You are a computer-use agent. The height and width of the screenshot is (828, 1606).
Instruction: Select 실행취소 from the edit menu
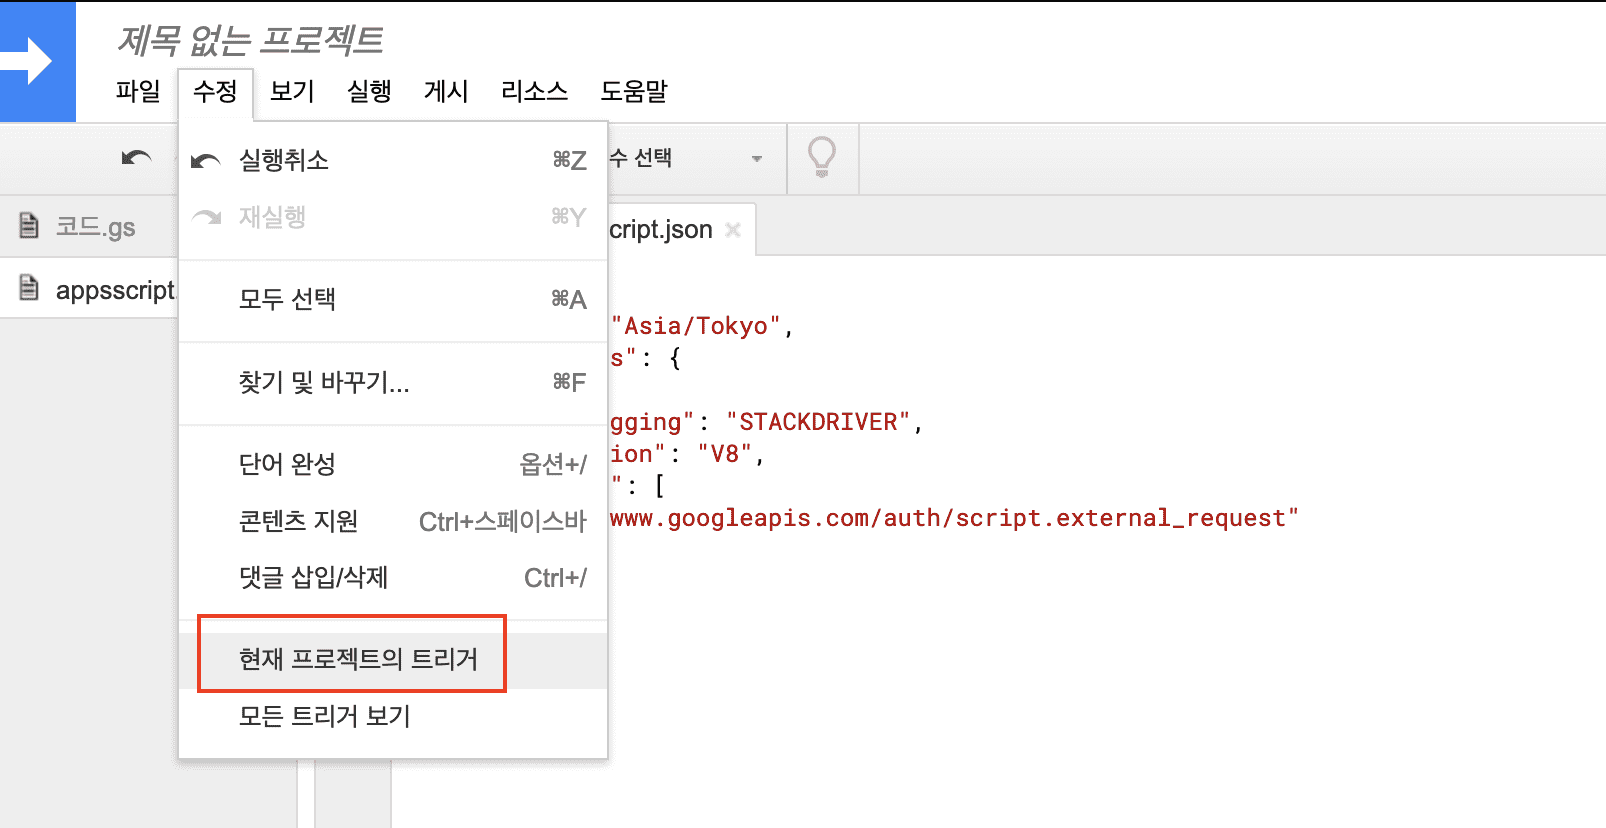[284, 160]
